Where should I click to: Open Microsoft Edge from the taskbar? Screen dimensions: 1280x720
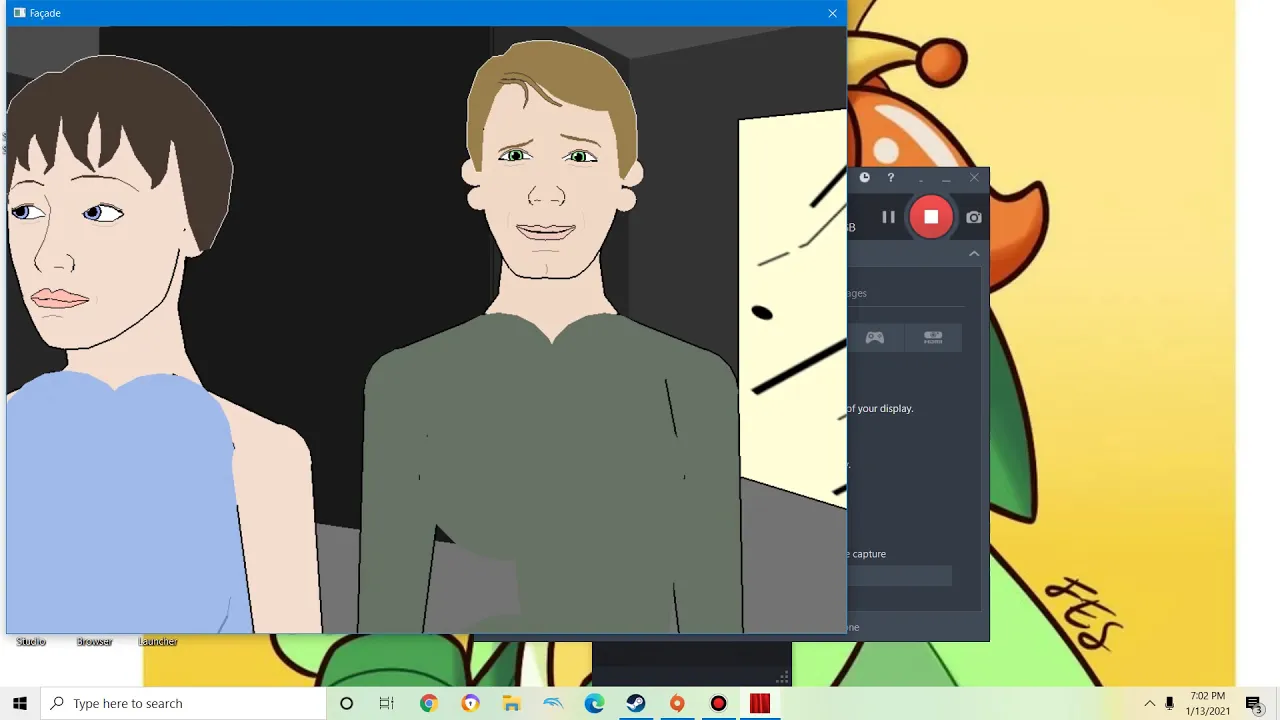pyautogui.click(x=595, y=704)
